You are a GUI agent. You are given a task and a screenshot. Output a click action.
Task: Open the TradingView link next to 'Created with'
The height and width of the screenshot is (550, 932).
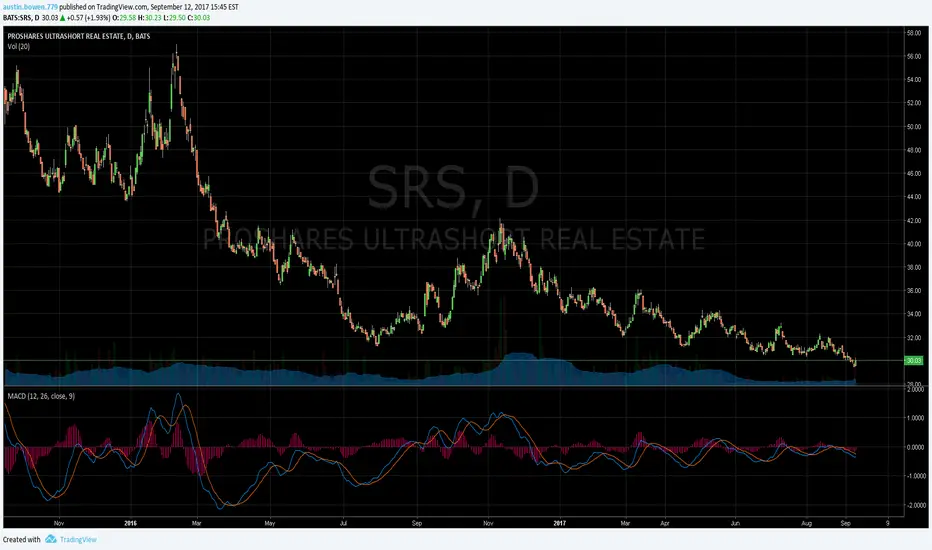point(78,539)
